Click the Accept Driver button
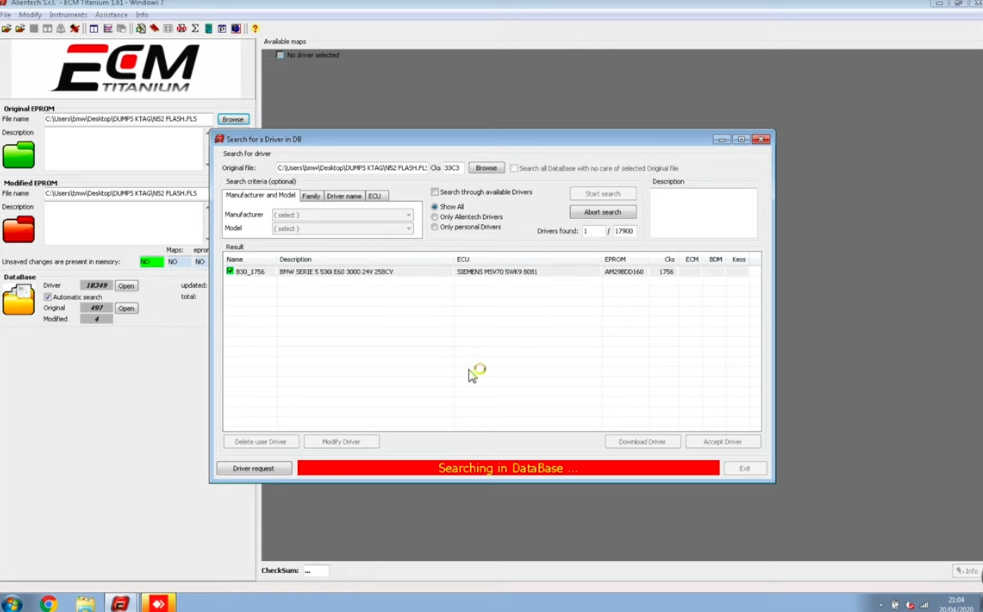 (x=723, y=442)
